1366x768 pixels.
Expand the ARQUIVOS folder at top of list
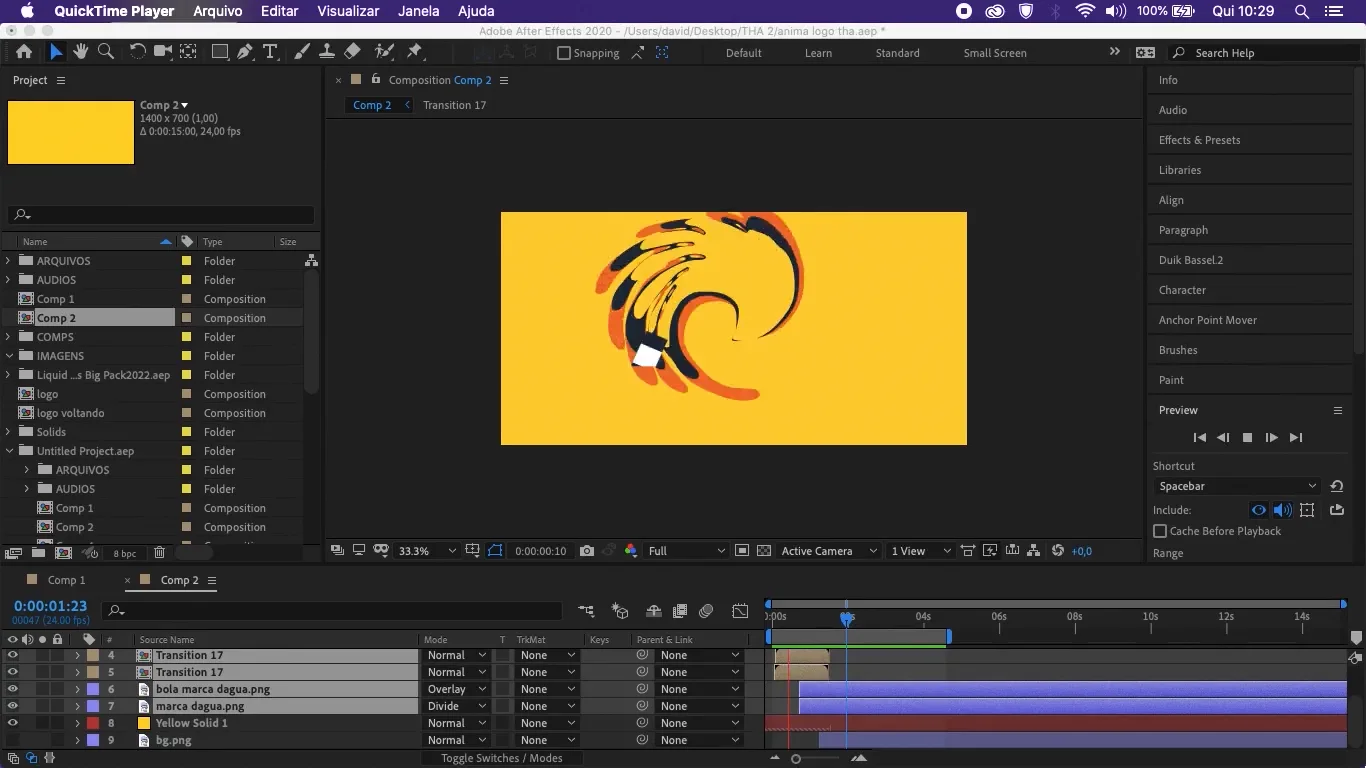click(8, 261)
